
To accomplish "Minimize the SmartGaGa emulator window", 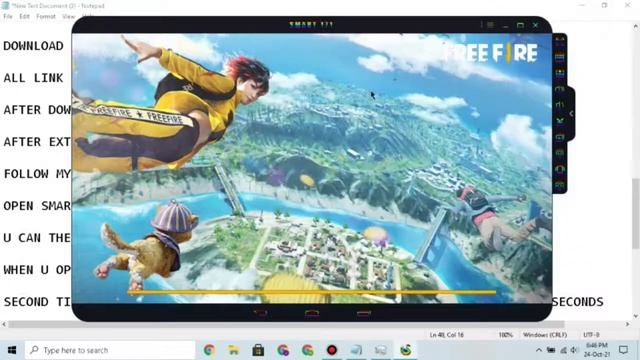I will pos(505,25).
